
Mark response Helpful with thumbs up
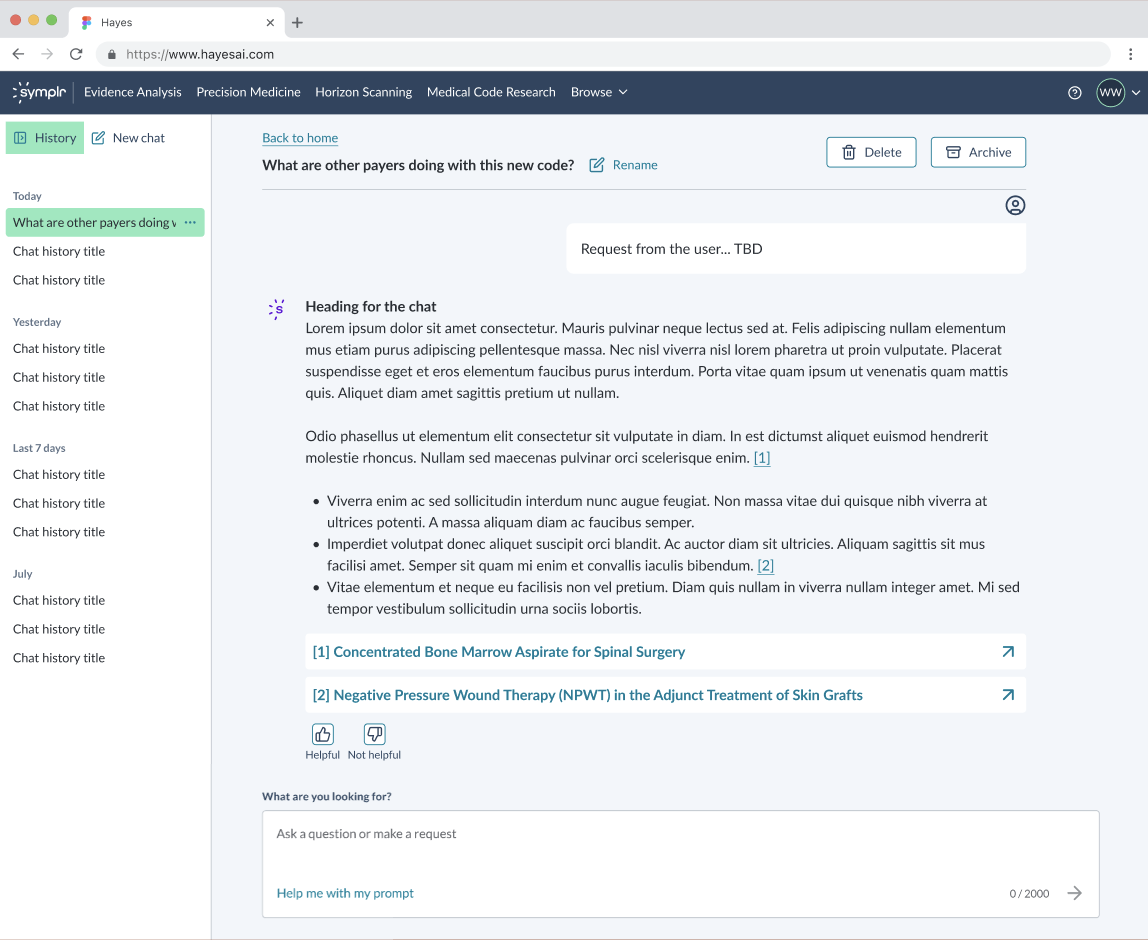click(x=322, y=734)
